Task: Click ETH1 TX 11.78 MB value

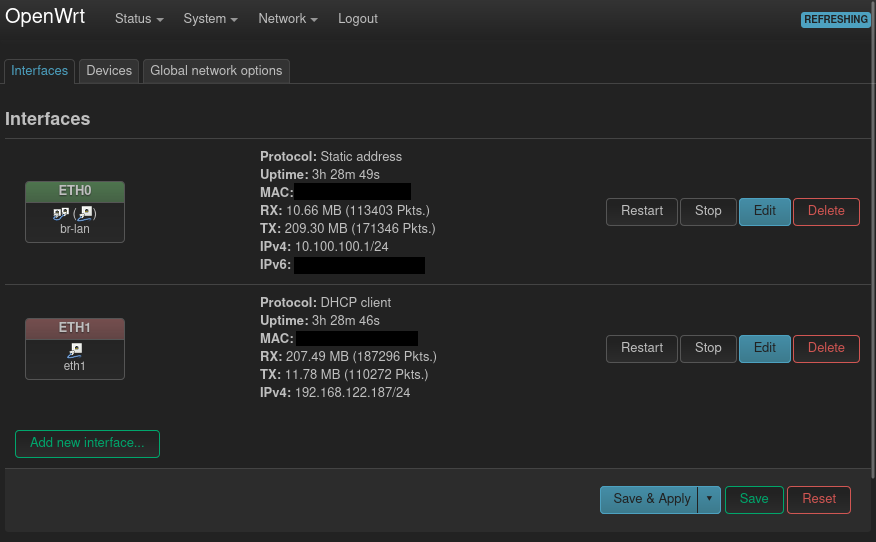Action: point(356,374)
